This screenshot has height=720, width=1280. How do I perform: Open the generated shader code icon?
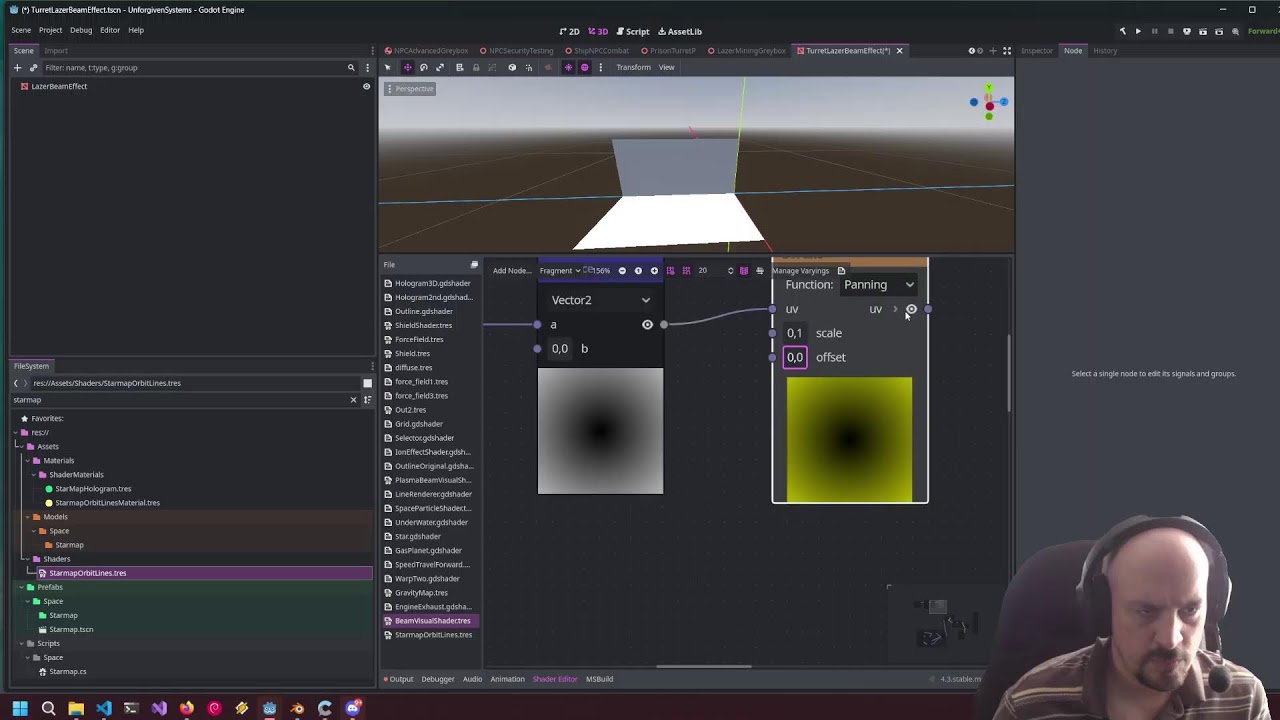click(841, 270)
